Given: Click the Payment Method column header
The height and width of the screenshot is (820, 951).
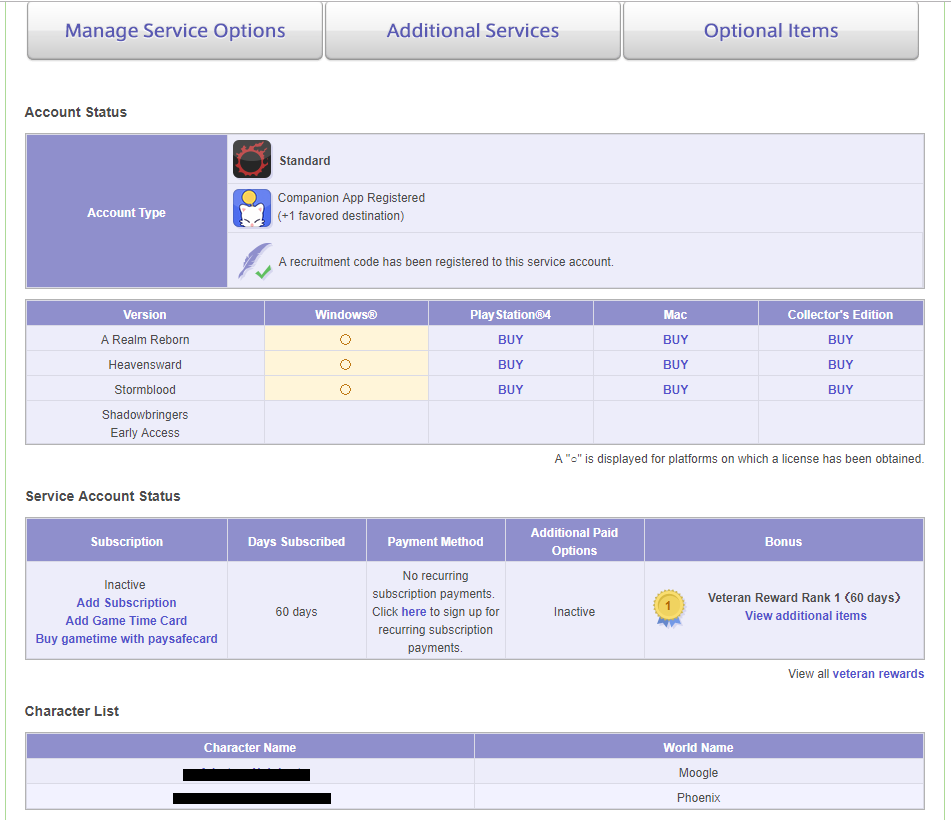Looking at the screenshot, I should tap(435, 541).
